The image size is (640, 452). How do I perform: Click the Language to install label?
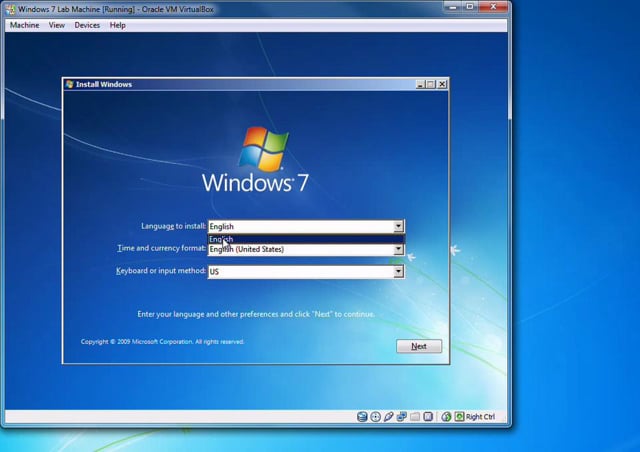click(x=173, y=226)
